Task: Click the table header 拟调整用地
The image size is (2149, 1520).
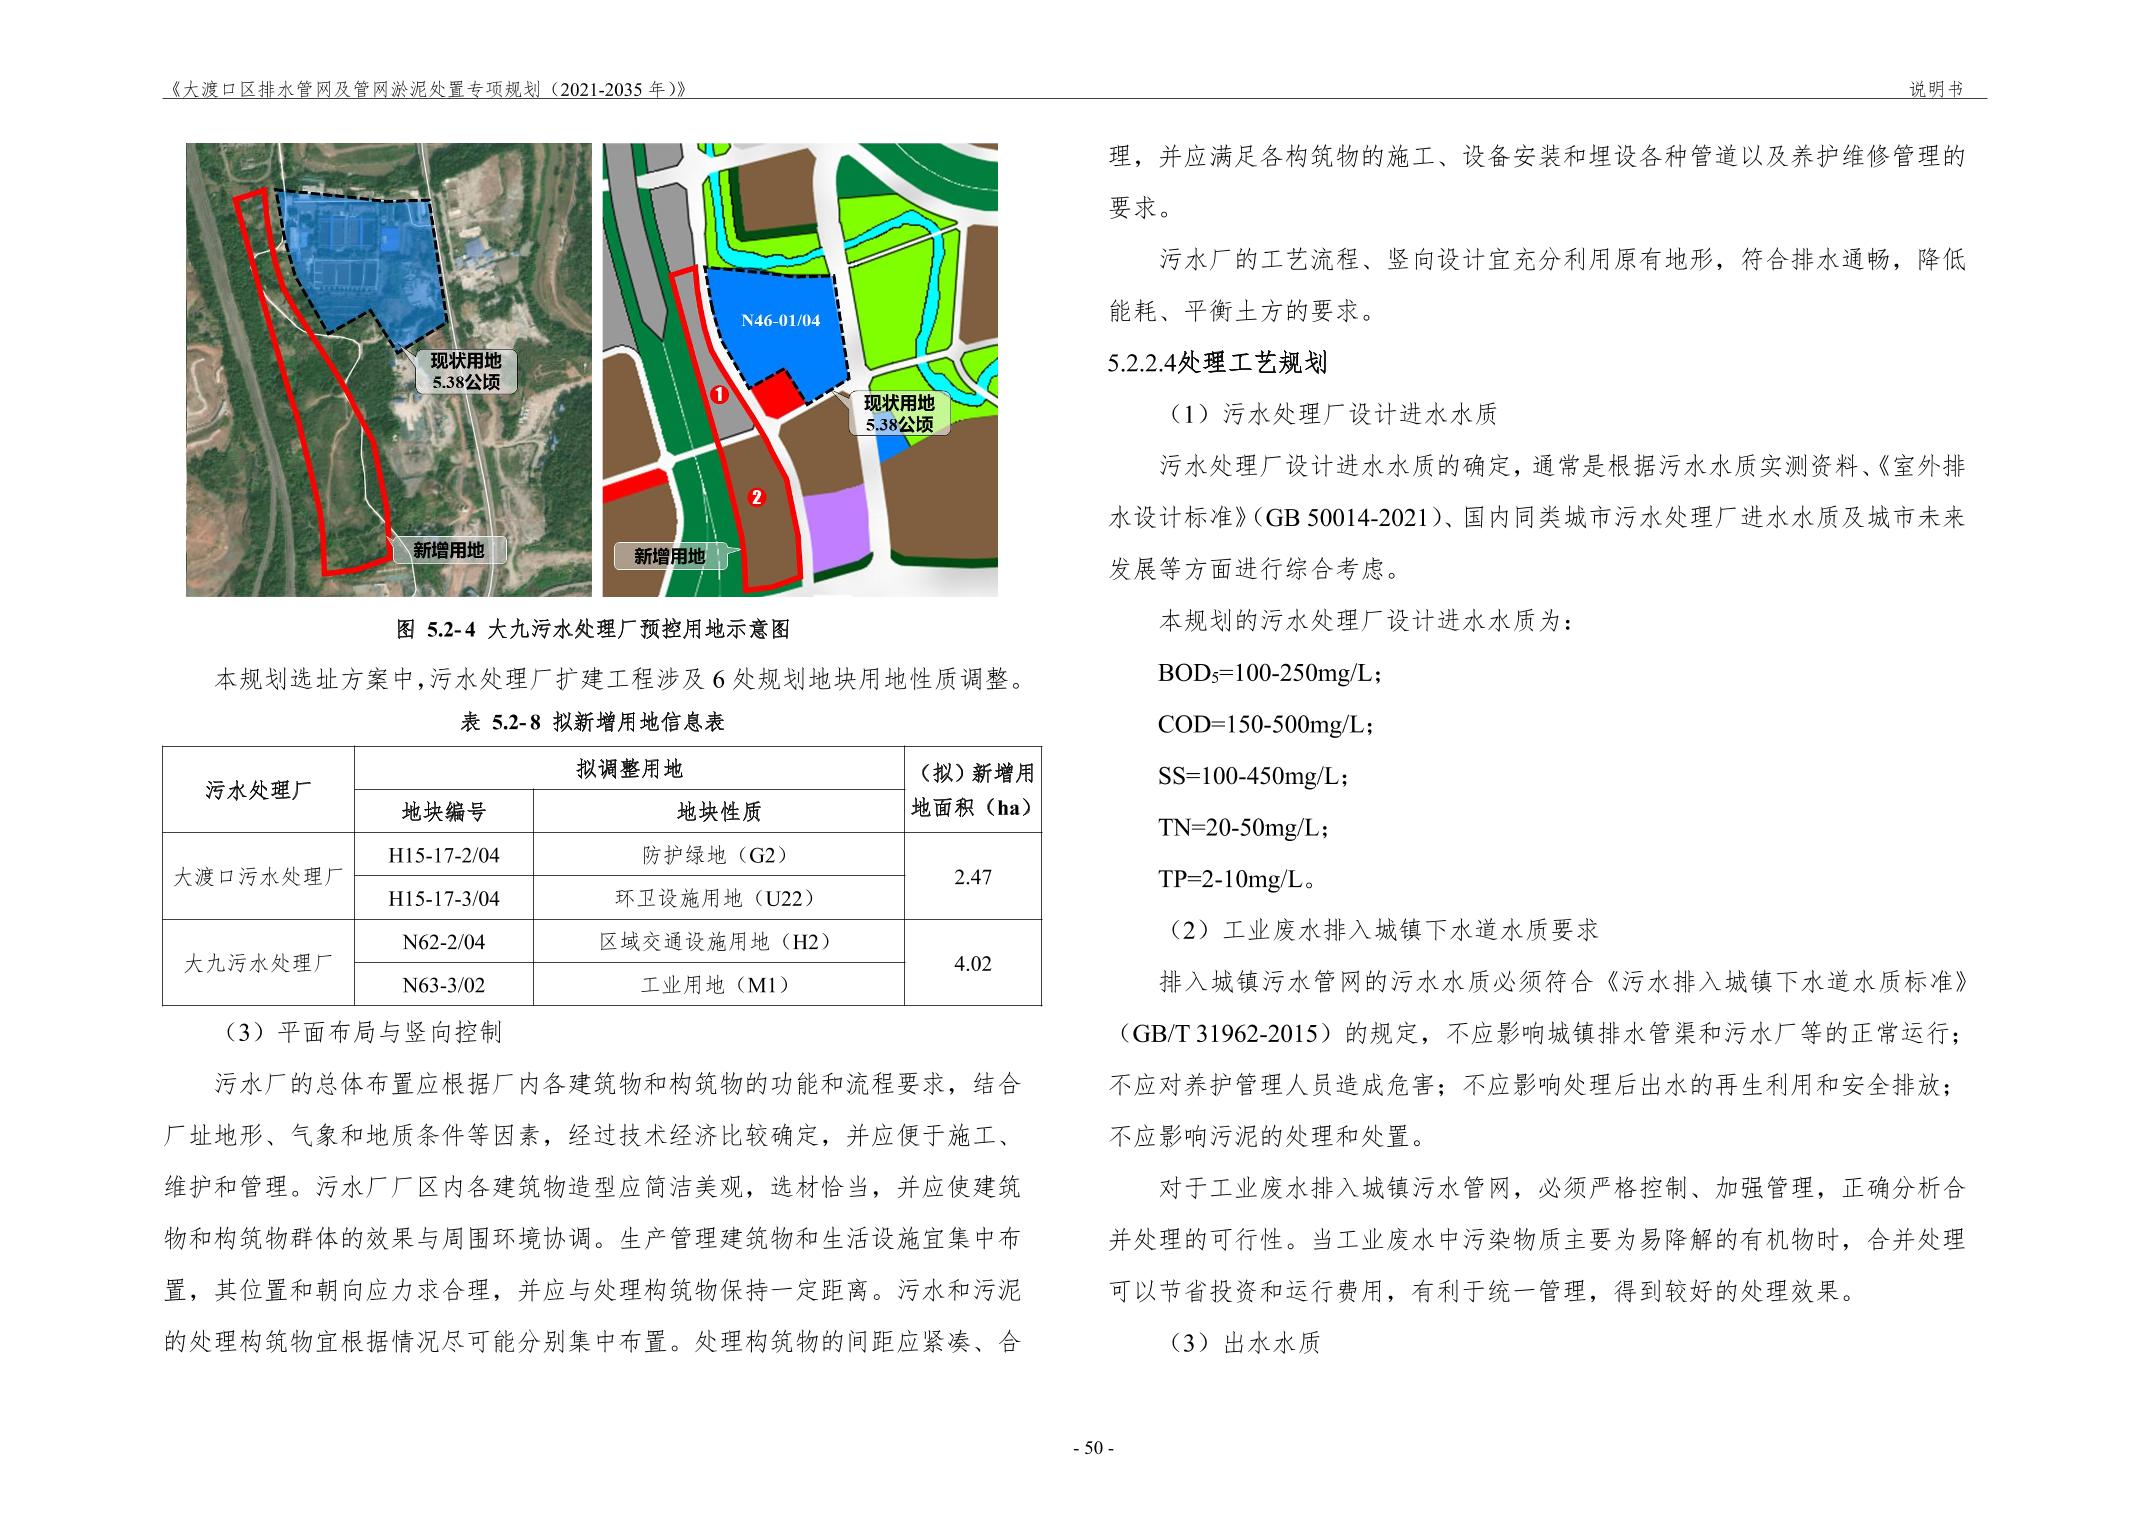Action: (629, 768)
